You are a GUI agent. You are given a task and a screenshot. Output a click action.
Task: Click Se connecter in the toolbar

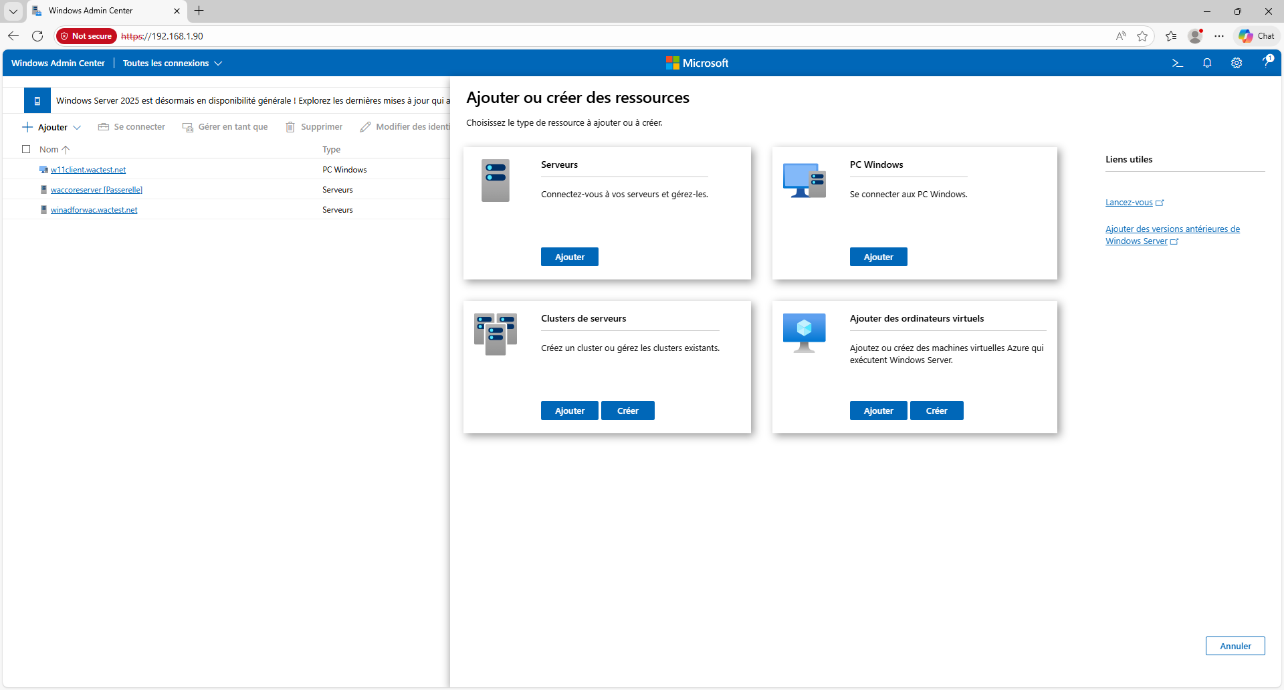coord(131,127)
